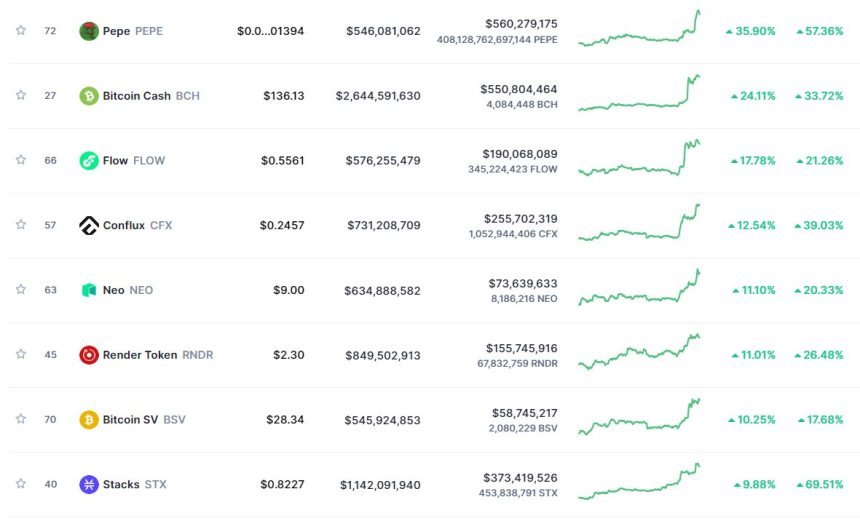Add Flow to watchlist with star
This screenshot has width=860, height=521.
pos(21,160)
